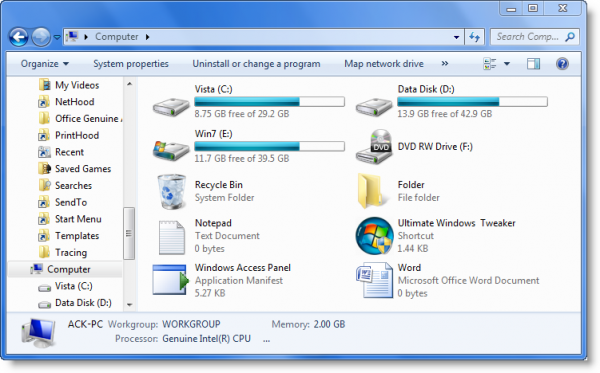Click '11.7 GB free of 39.5 GB' text
The height and width of the screenshot is (373, 600).
[242, 158]
